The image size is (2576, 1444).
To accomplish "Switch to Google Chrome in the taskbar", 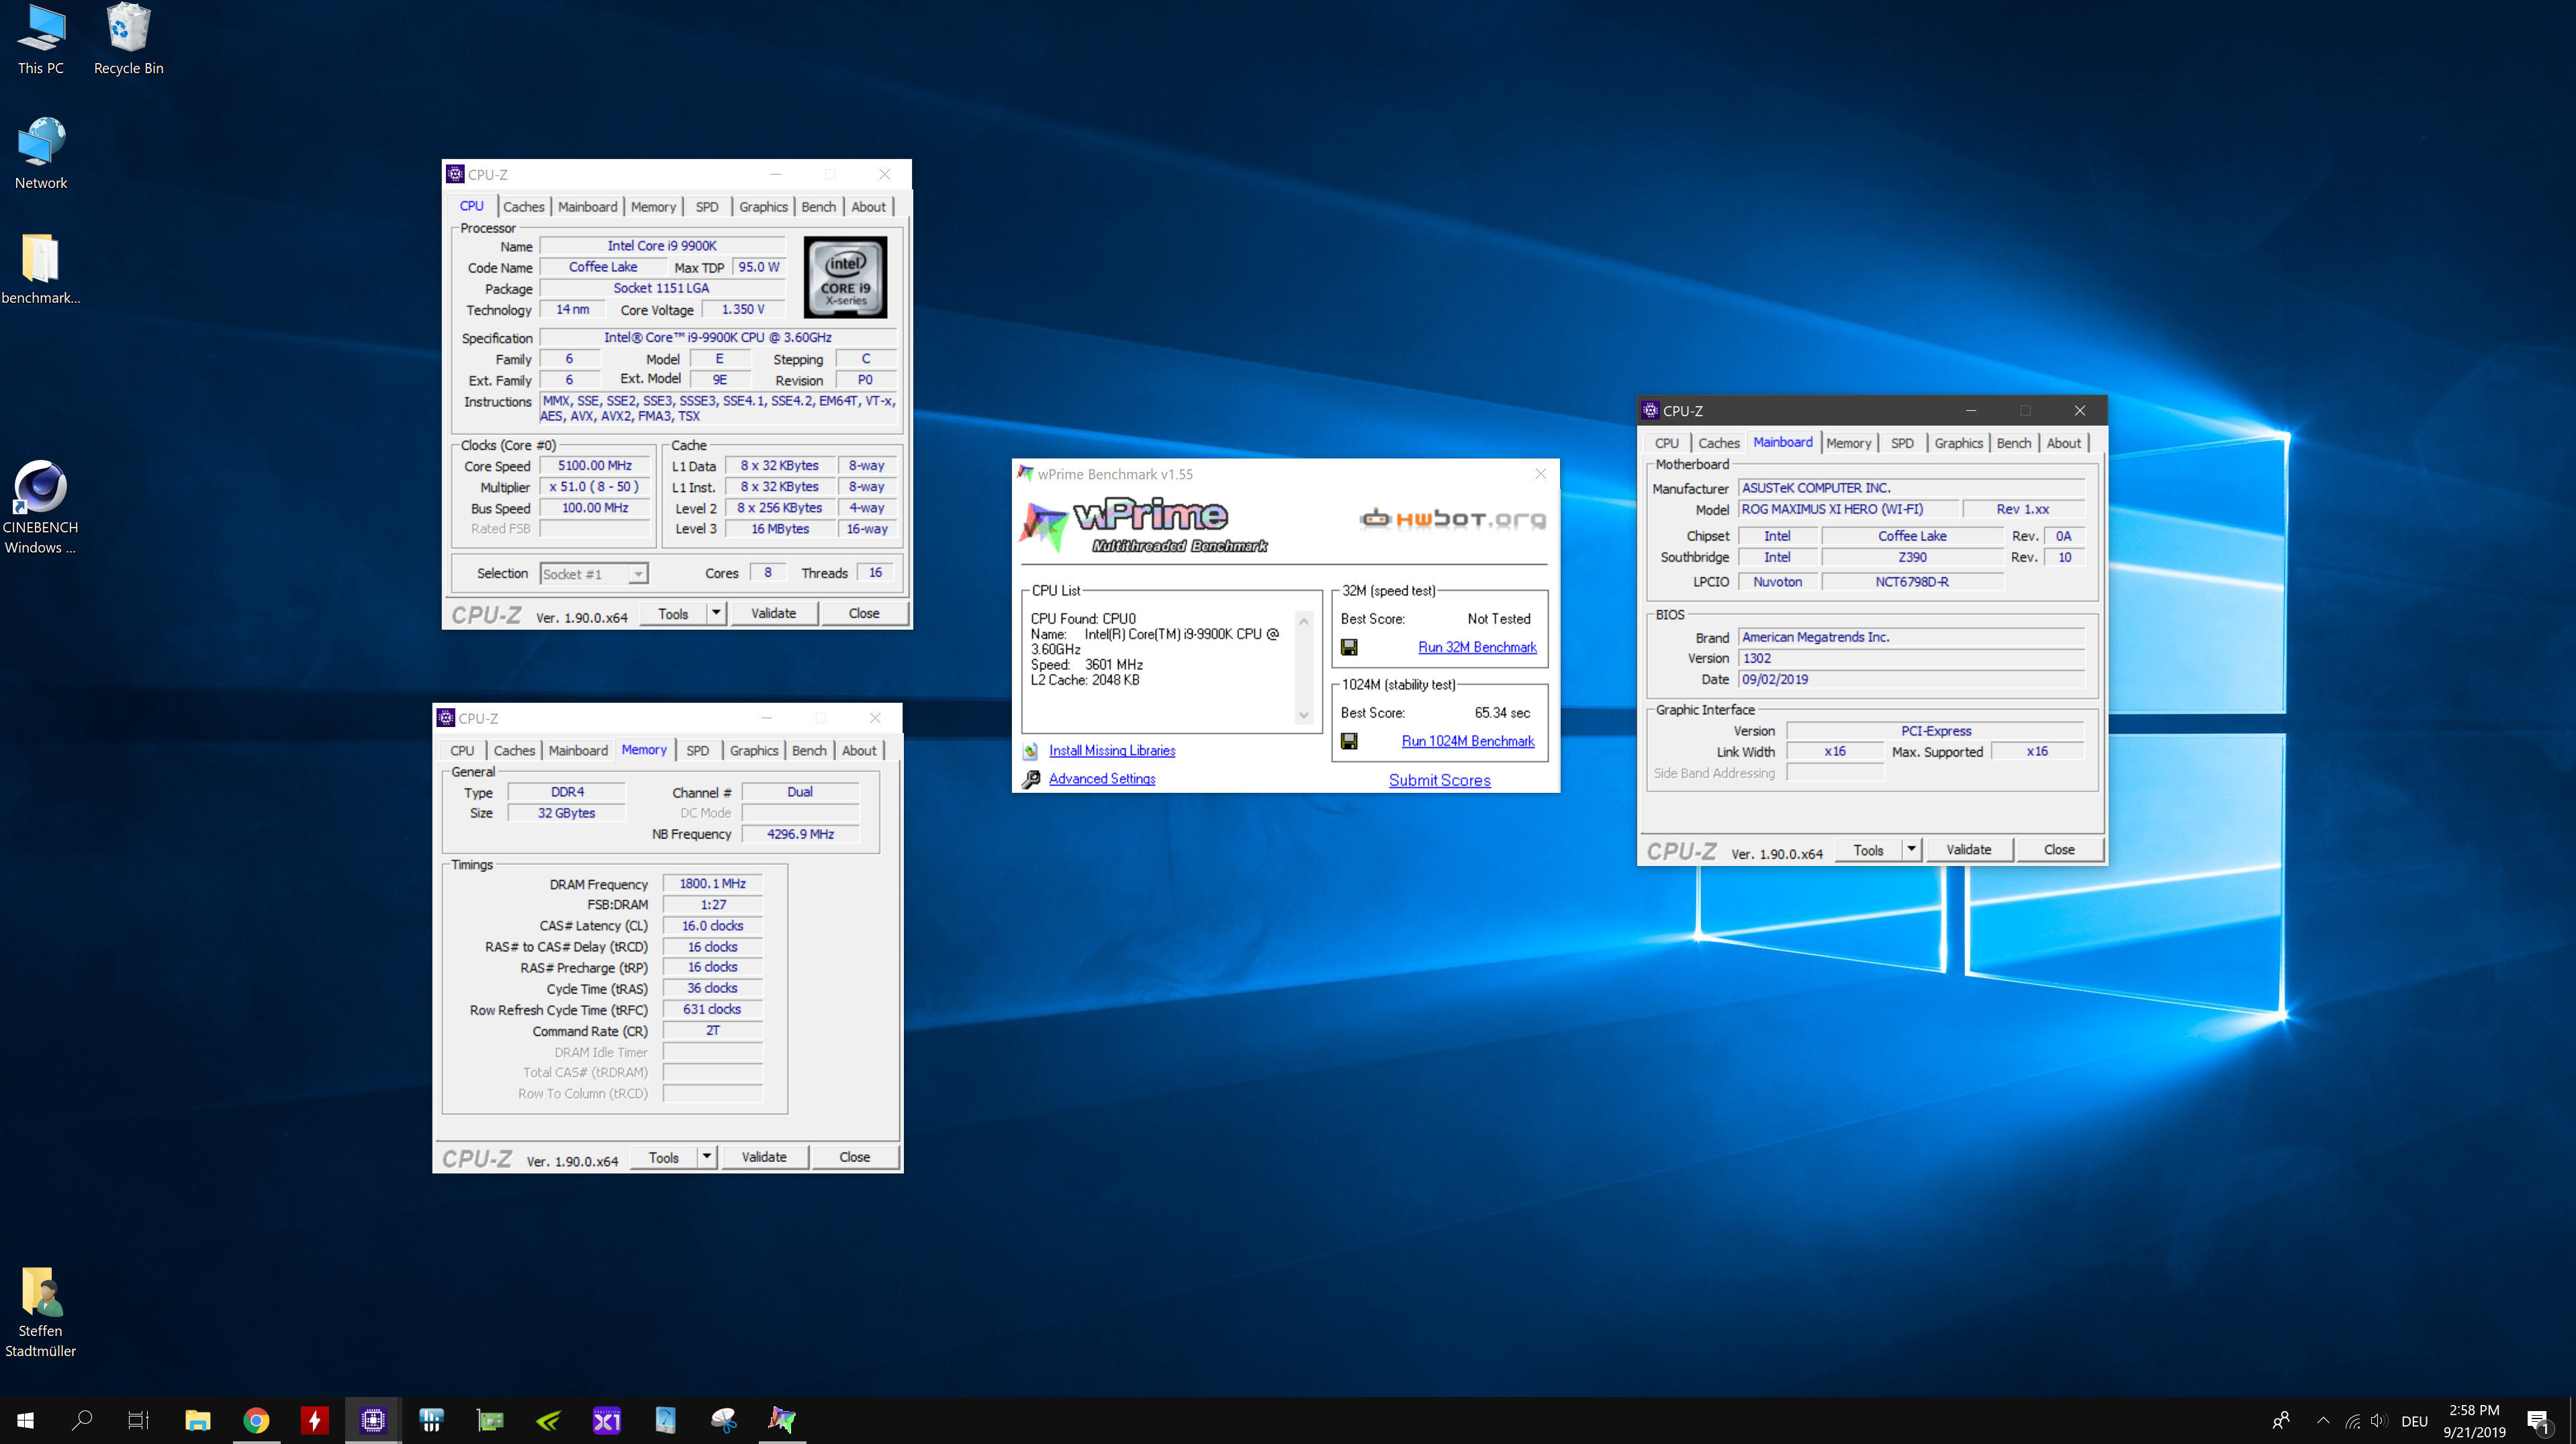I will pos(256,1420).
